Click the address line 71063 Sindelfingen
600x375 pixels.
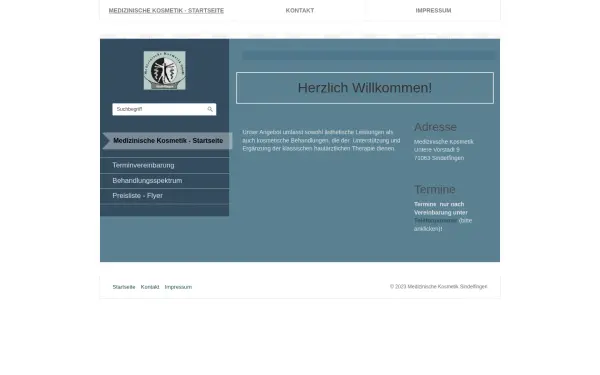(x=439, y=158)
